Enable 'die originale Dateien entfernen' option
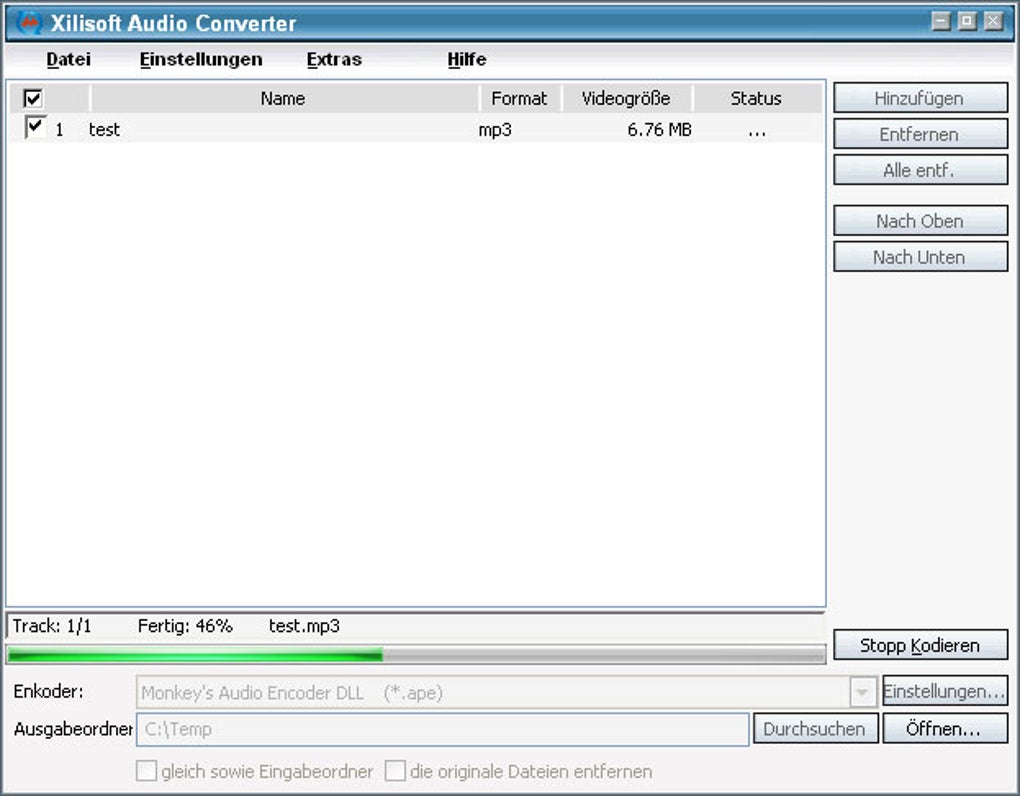Viewport: 1020px width, 796px height. point(394,772)
